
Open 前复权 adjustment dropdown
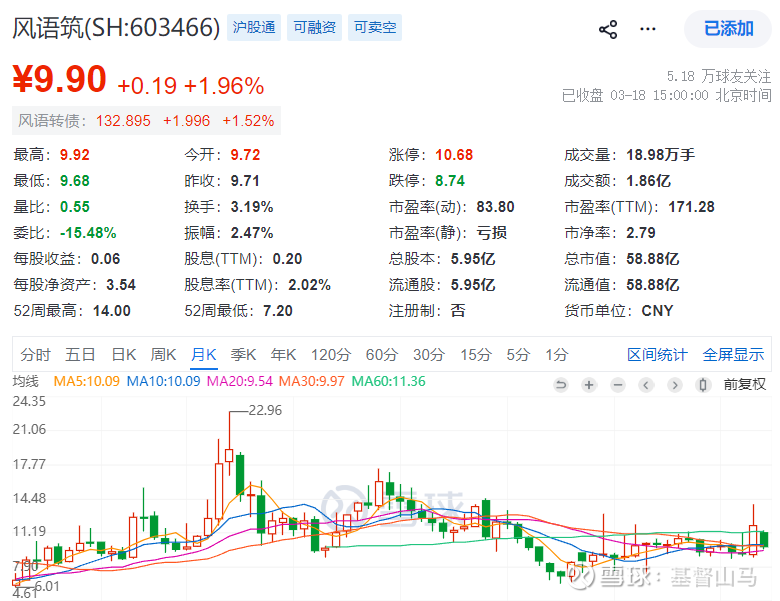[745, 385]
